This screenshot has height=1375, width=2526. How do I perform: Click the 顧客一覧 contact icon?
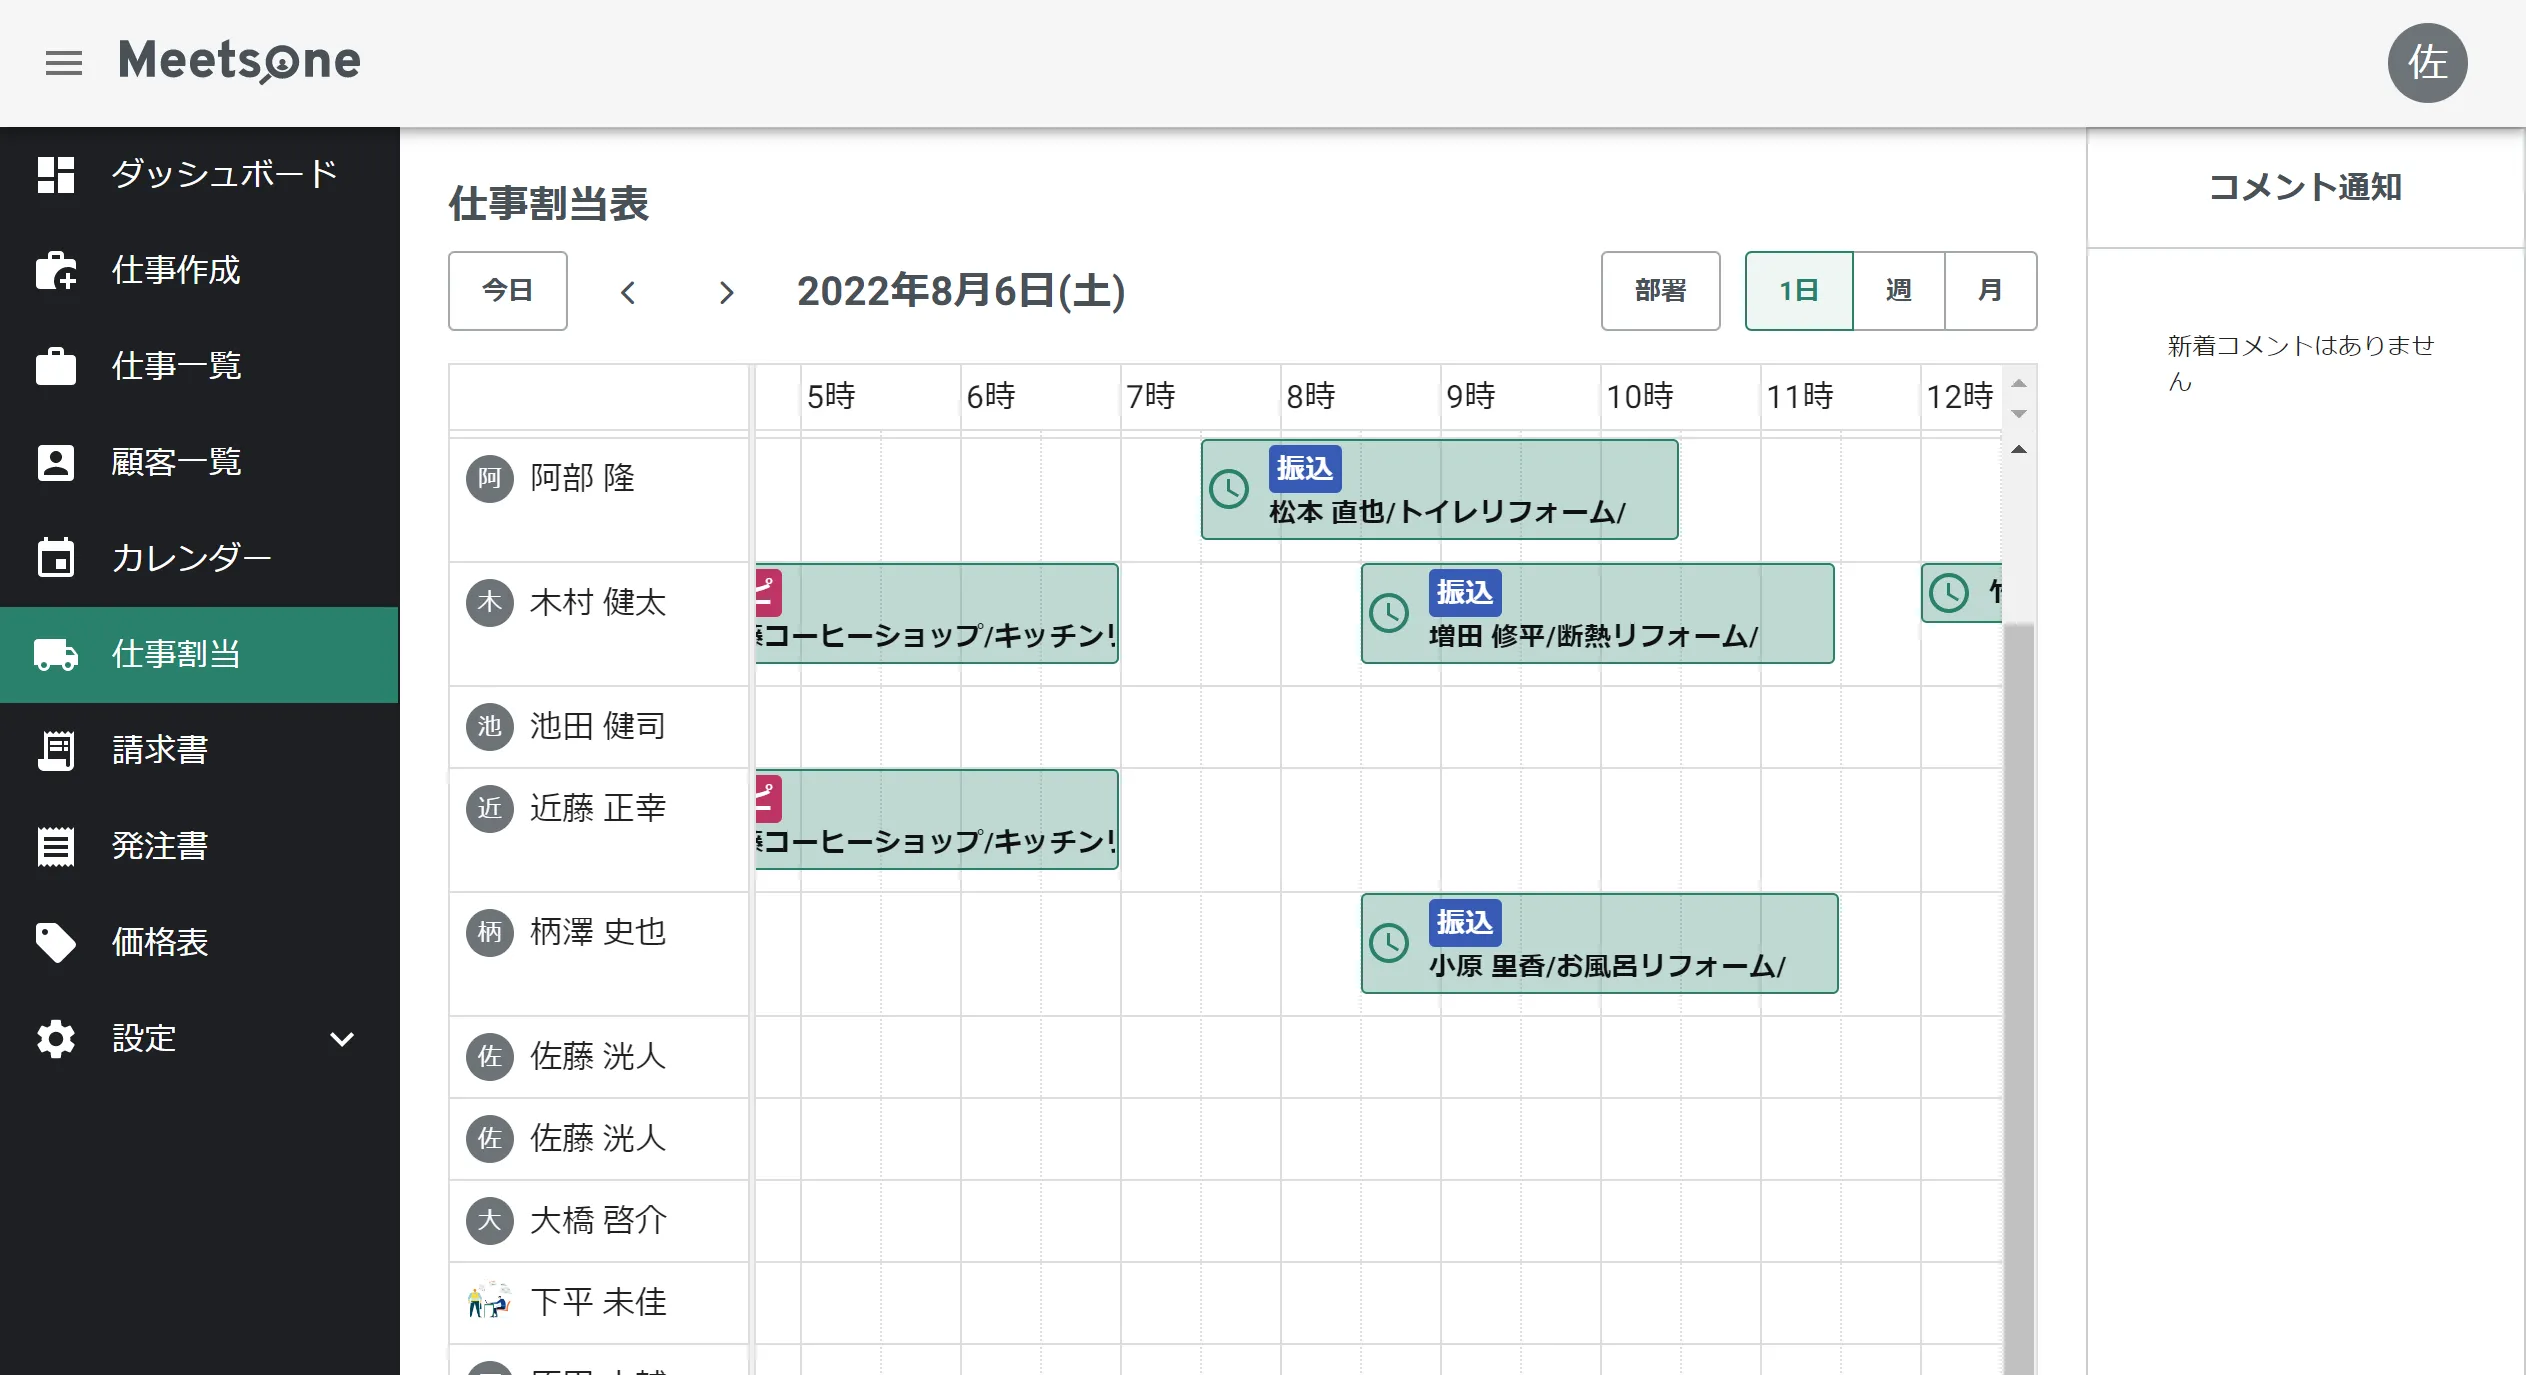(x=56, y=462)
